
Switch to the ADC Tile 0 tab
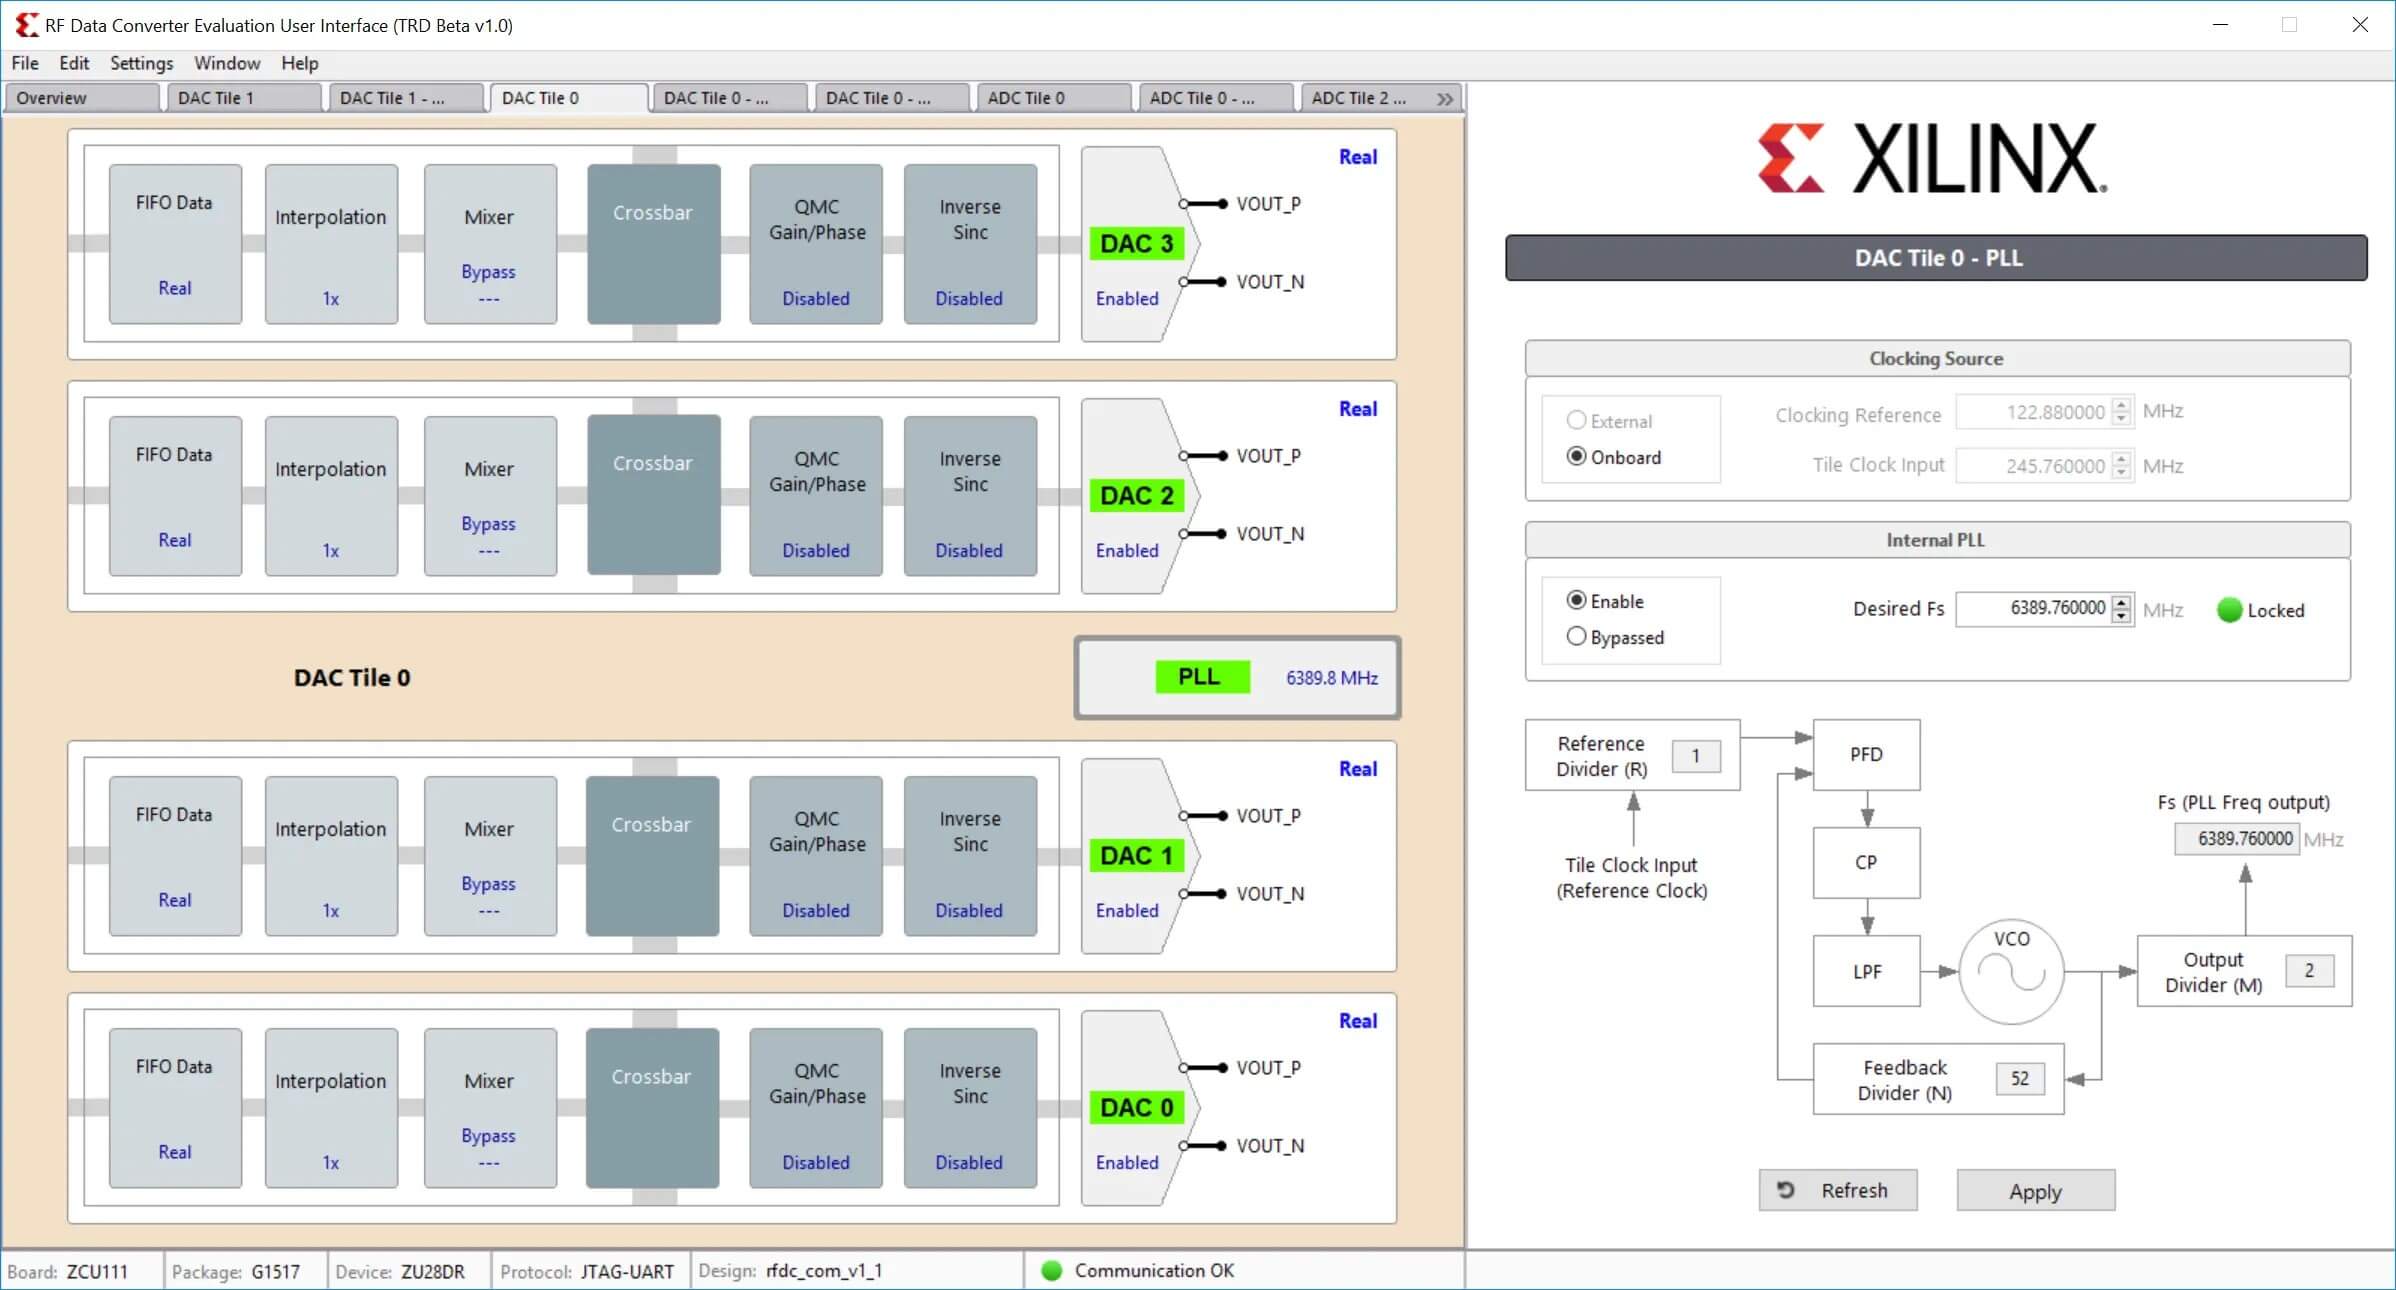click(1026, 98)
